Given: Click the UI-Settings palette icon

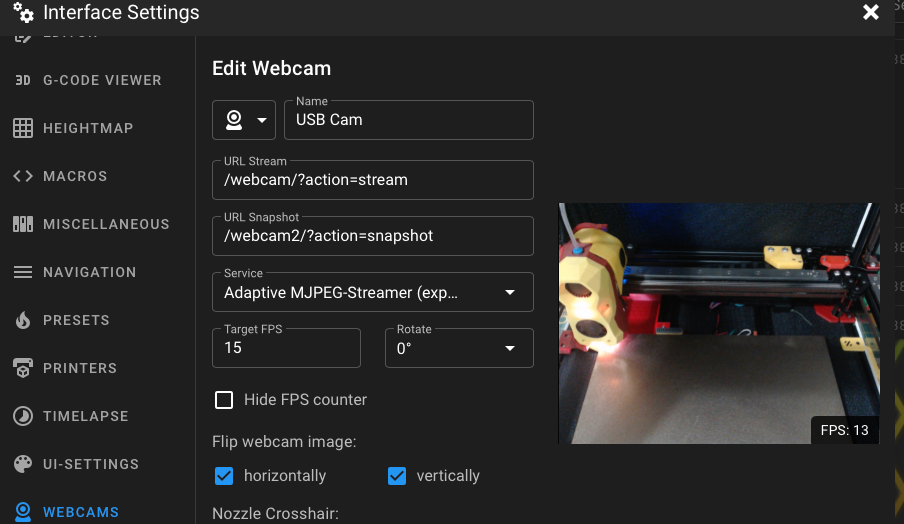Looking at the screenshot, I should pos(22,464).
